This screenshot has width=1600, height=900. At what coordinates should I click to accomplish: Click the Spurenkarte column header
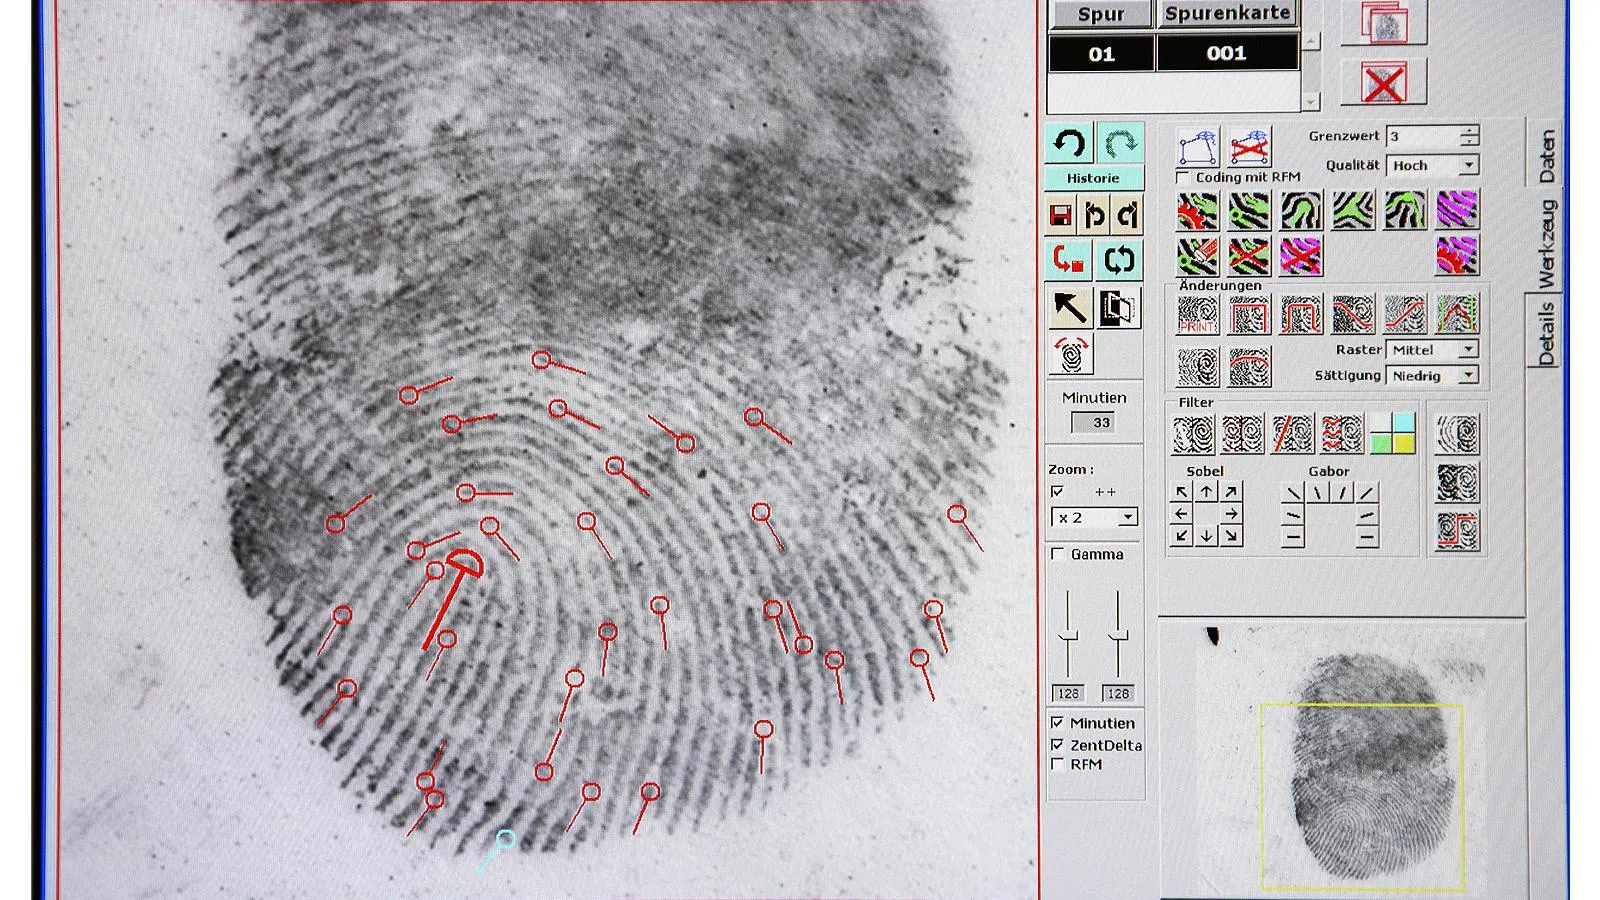coord(1227,14)
